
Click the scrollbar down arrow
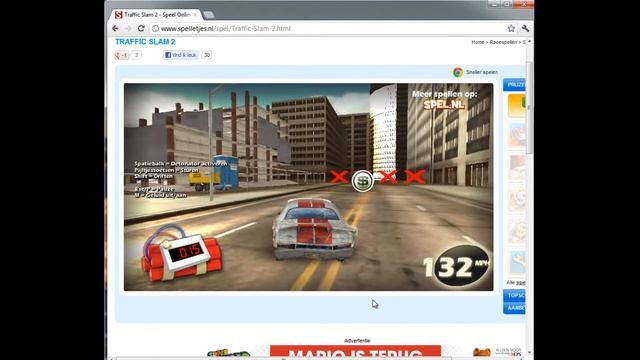point(529,352)
